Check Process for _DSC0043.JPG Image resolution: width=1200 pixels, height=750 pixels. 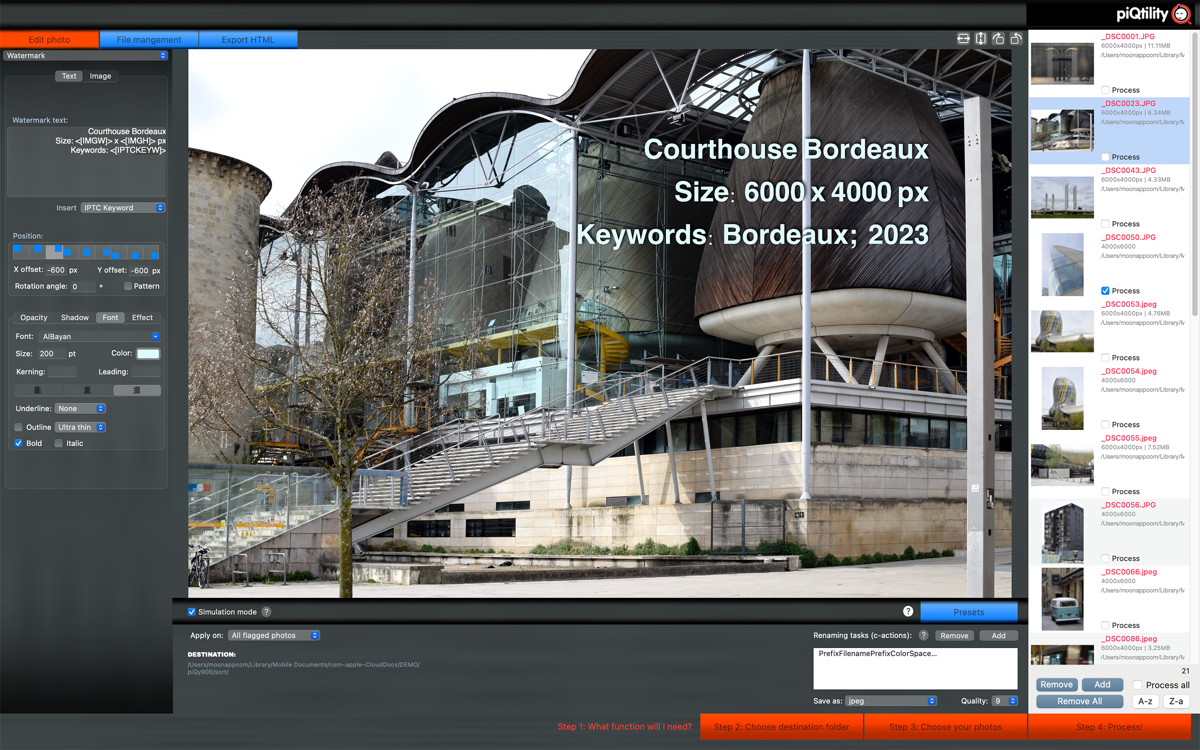click(1105, 224)
